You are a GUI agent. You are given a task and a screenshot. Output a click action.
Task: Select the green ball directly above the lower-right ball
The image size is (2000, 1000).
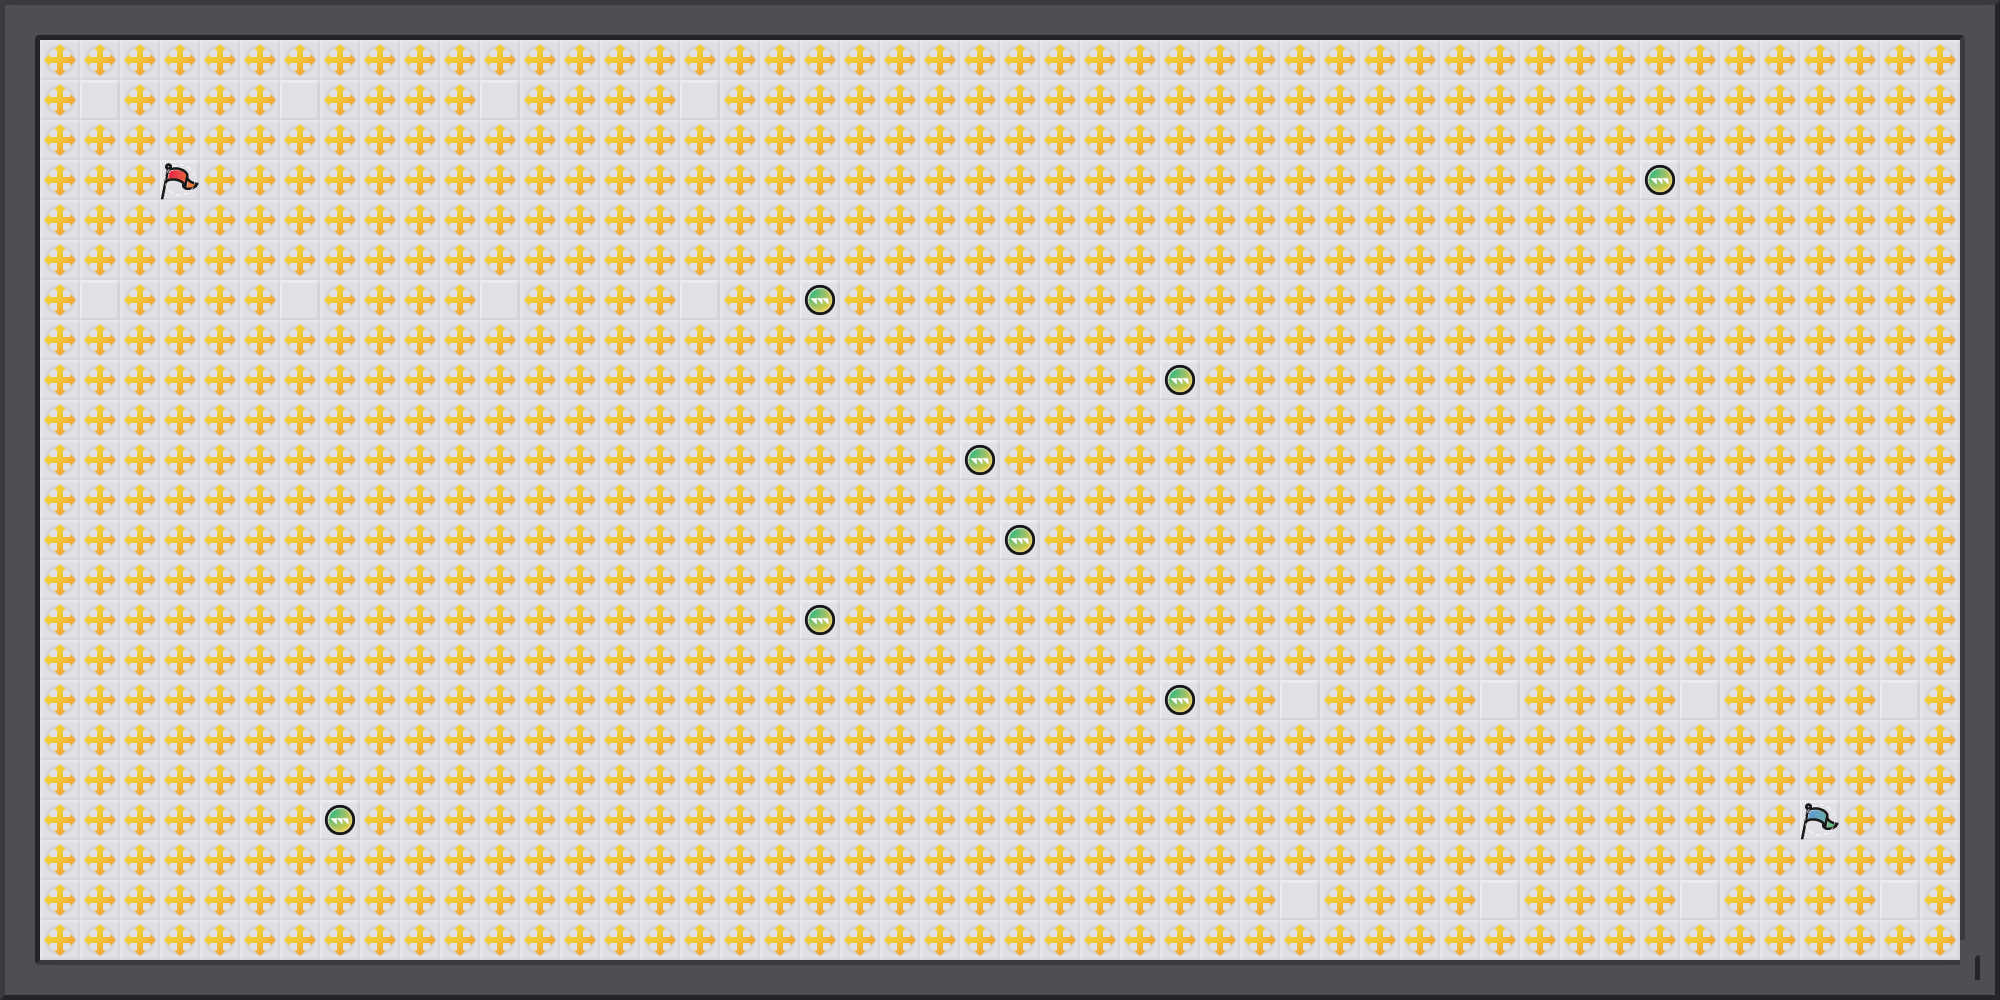point(1180,380)
